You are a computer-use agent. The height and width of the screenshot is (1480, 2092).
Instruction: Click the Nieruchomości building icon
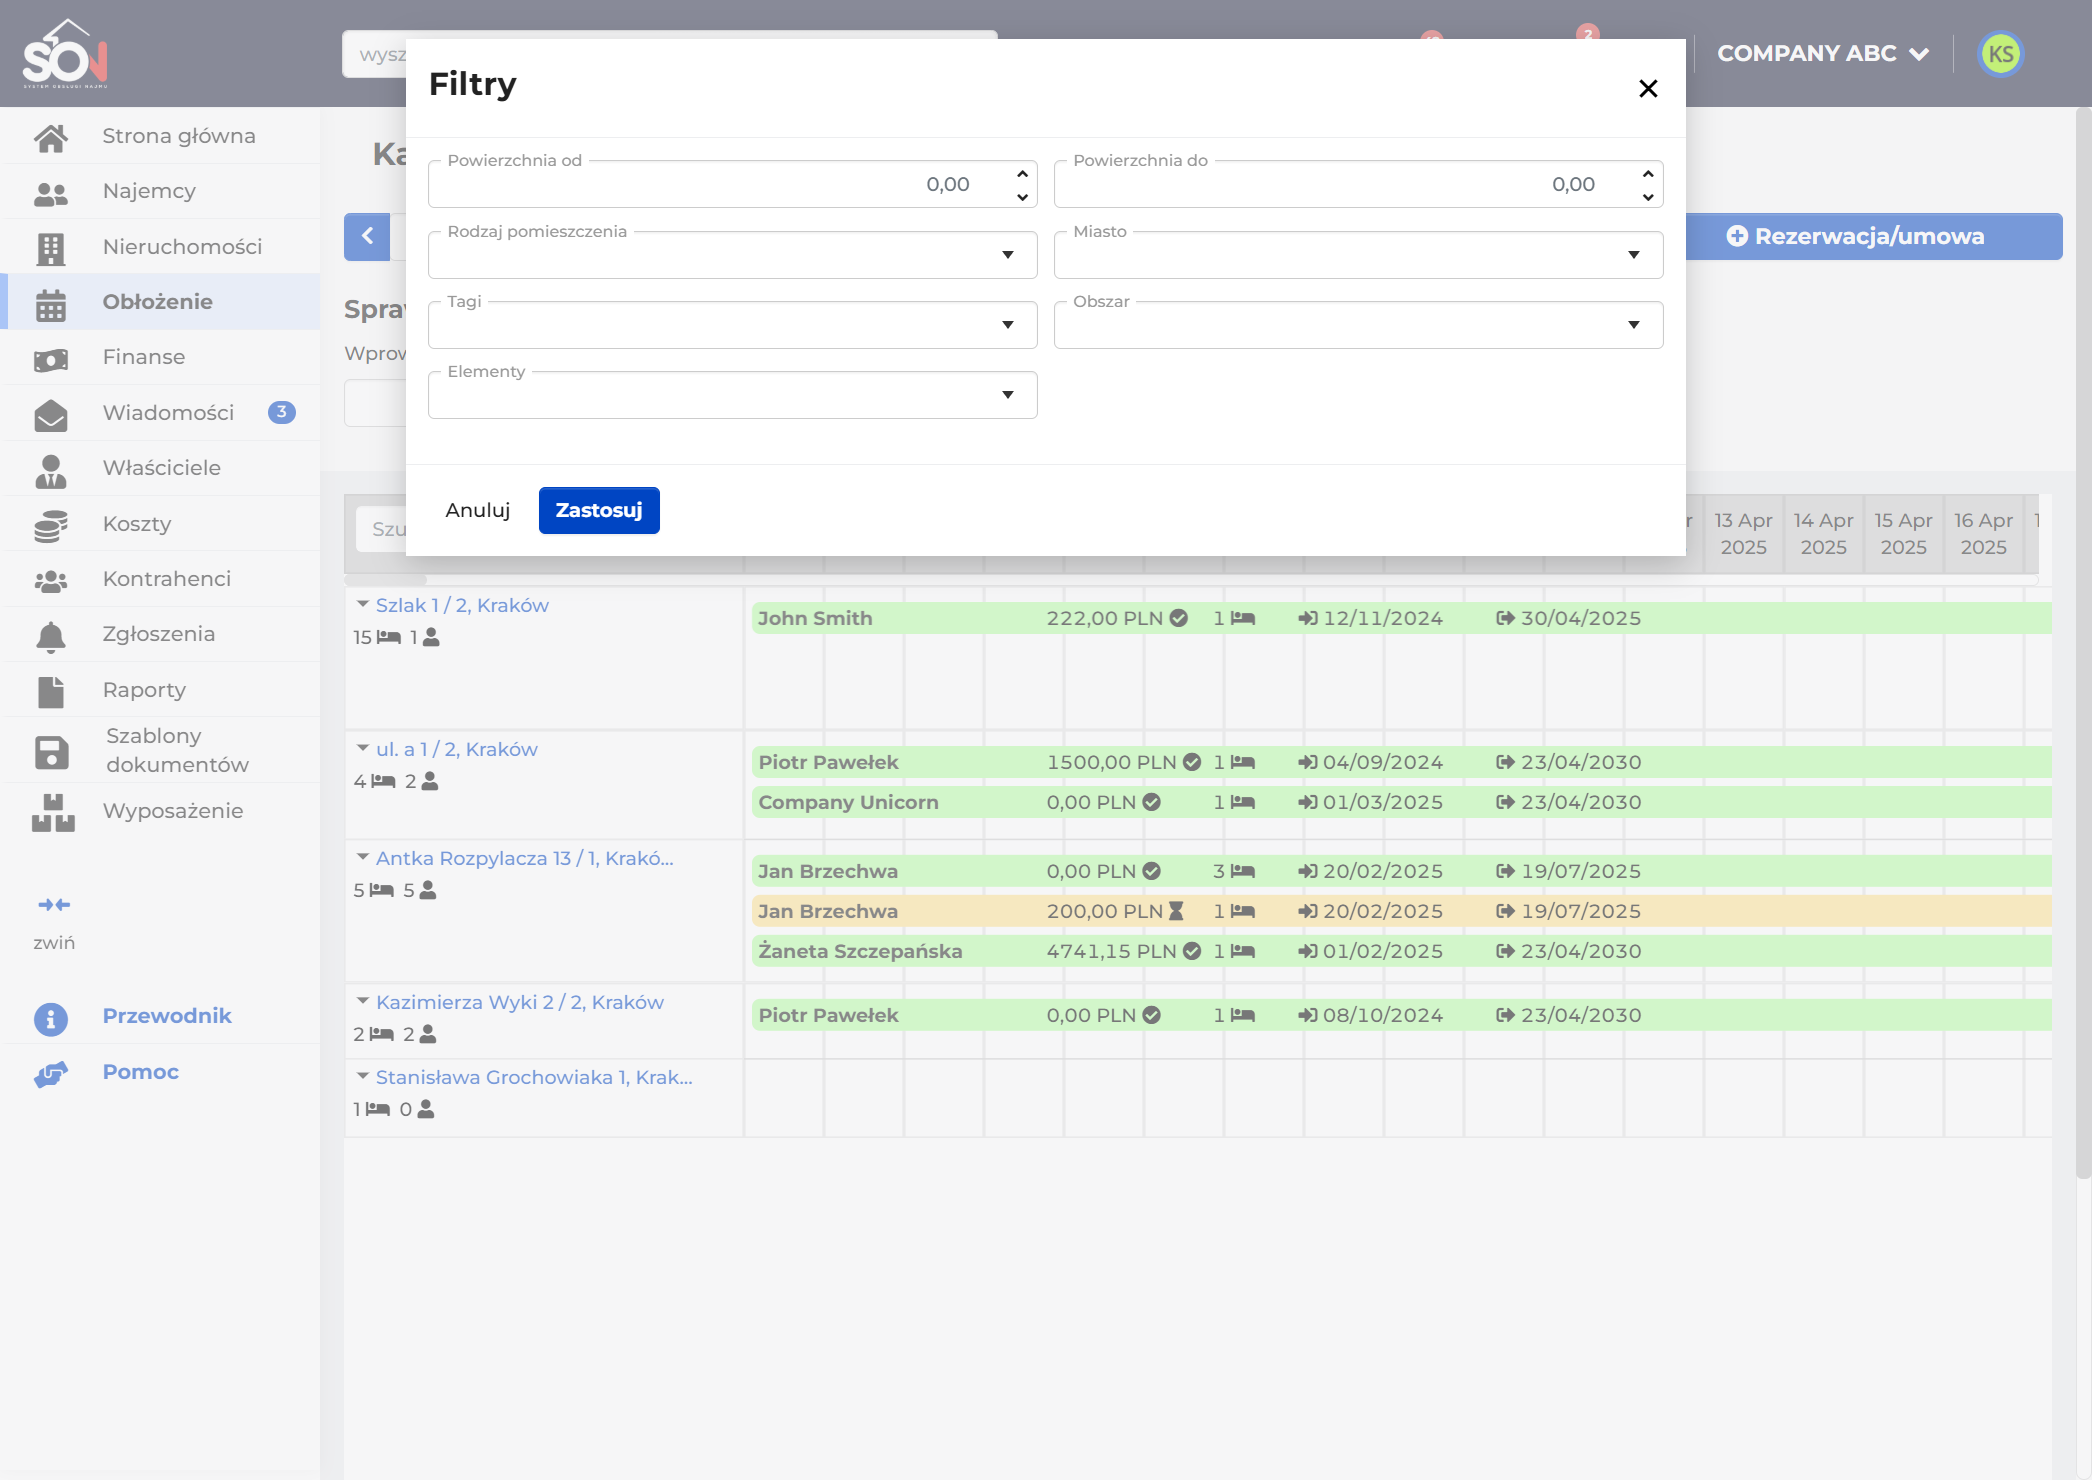pos(51,248)
